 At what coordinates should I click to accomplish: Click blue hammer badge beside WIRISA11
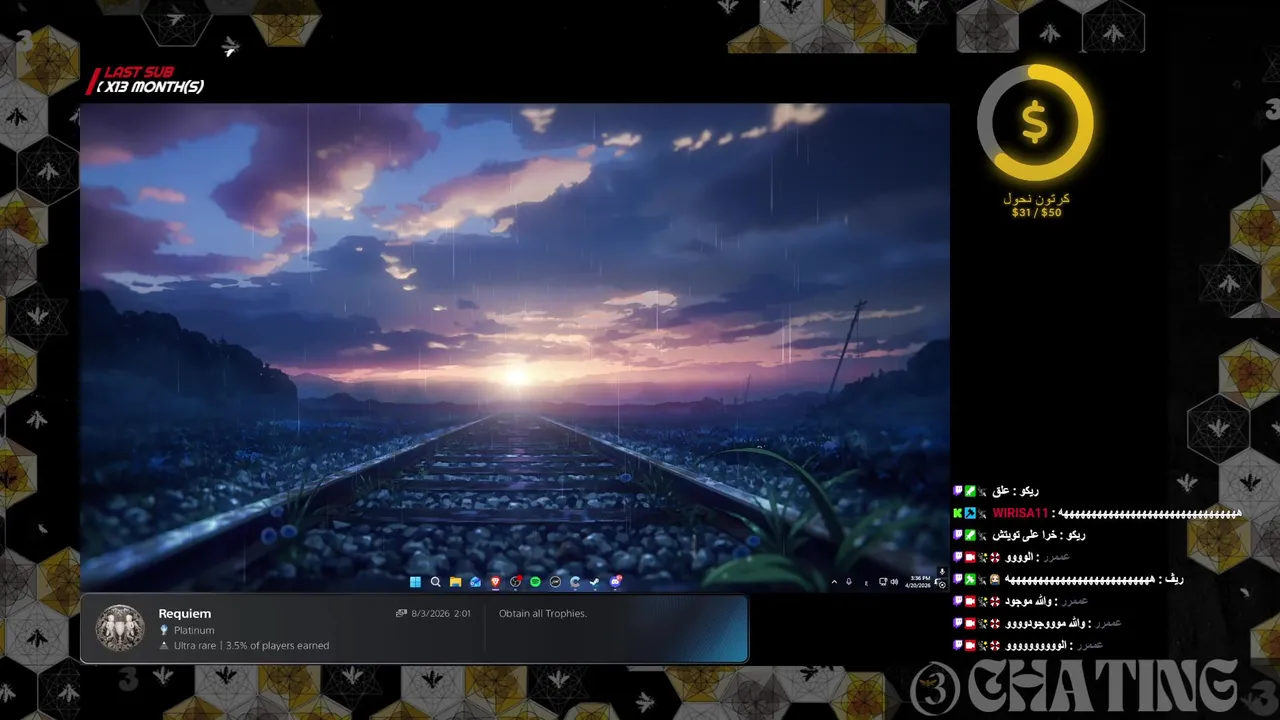[x=970, y=513]
